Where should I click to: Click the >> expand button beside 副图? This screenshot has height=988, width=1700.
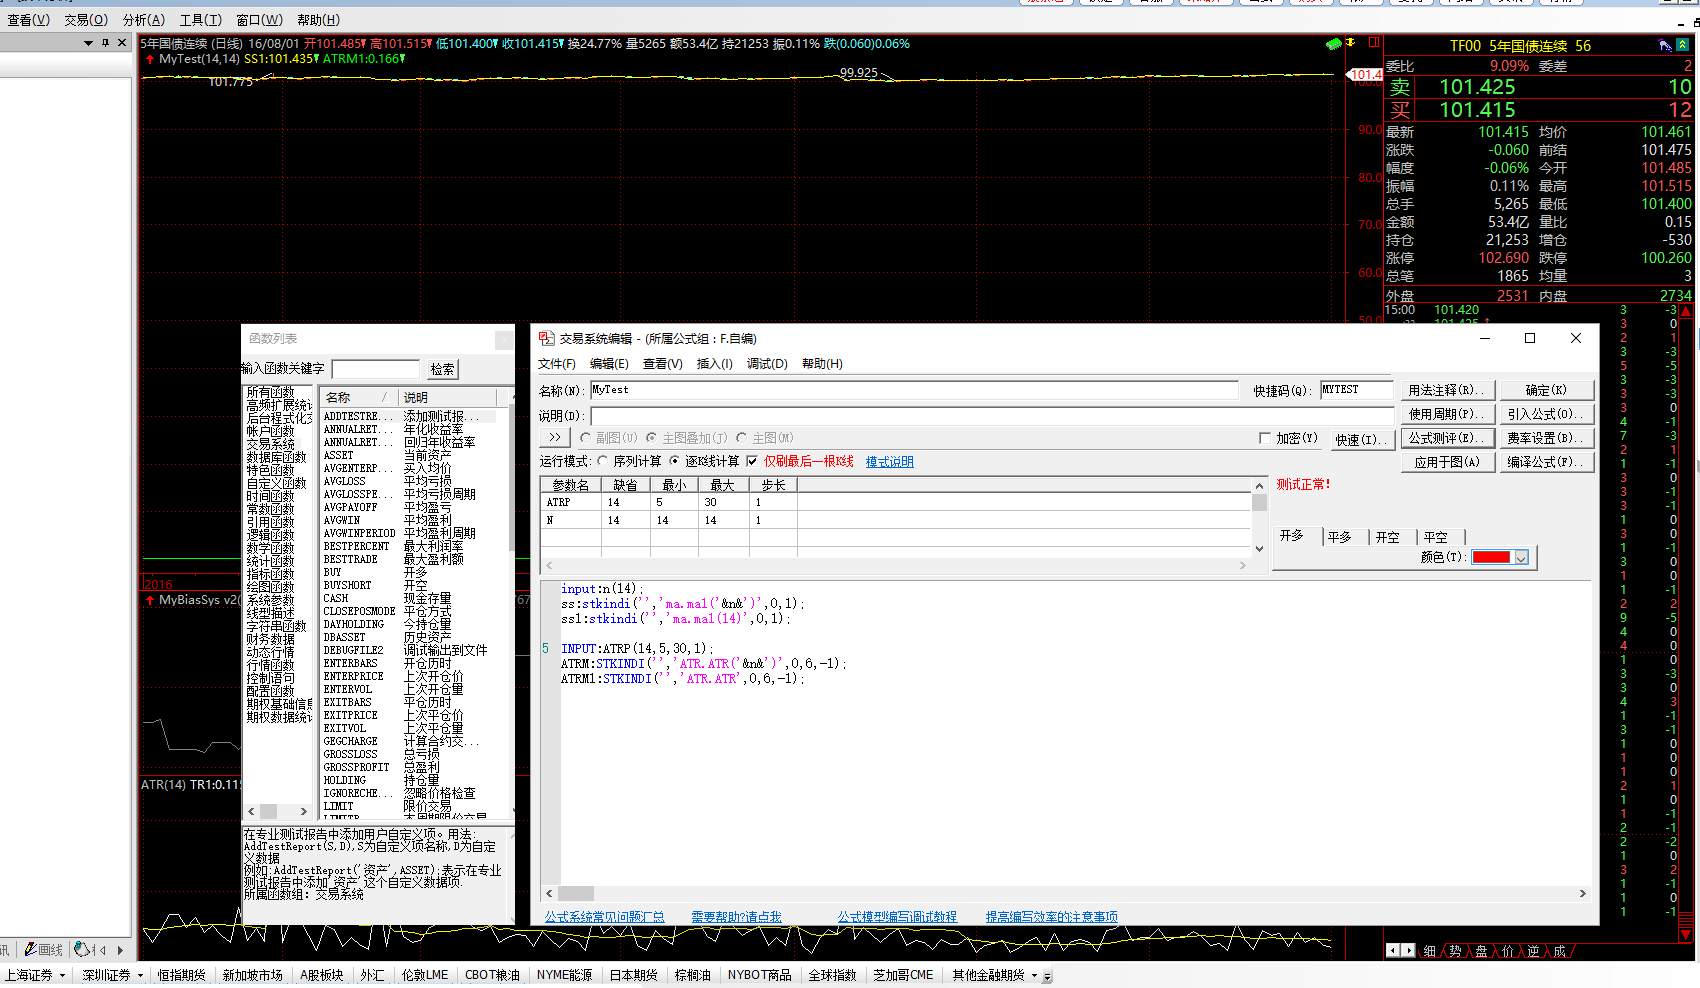555,437
